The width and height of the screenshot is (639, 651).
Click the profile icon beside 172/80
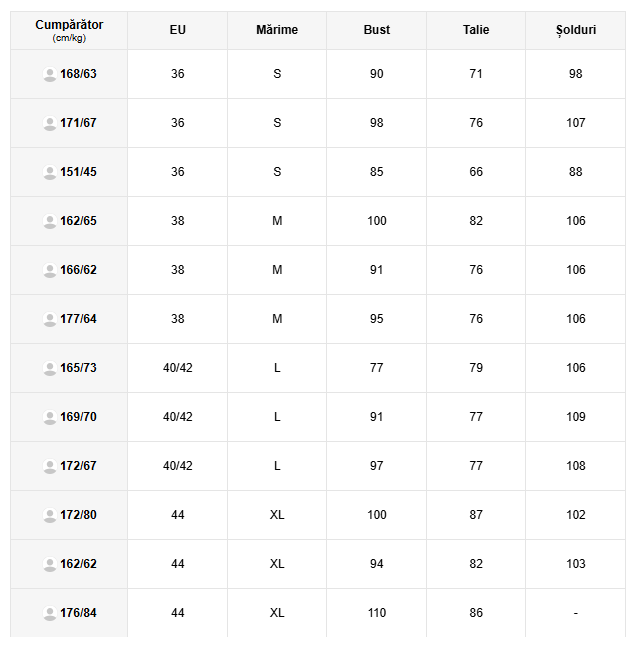[x=49, y=515]
